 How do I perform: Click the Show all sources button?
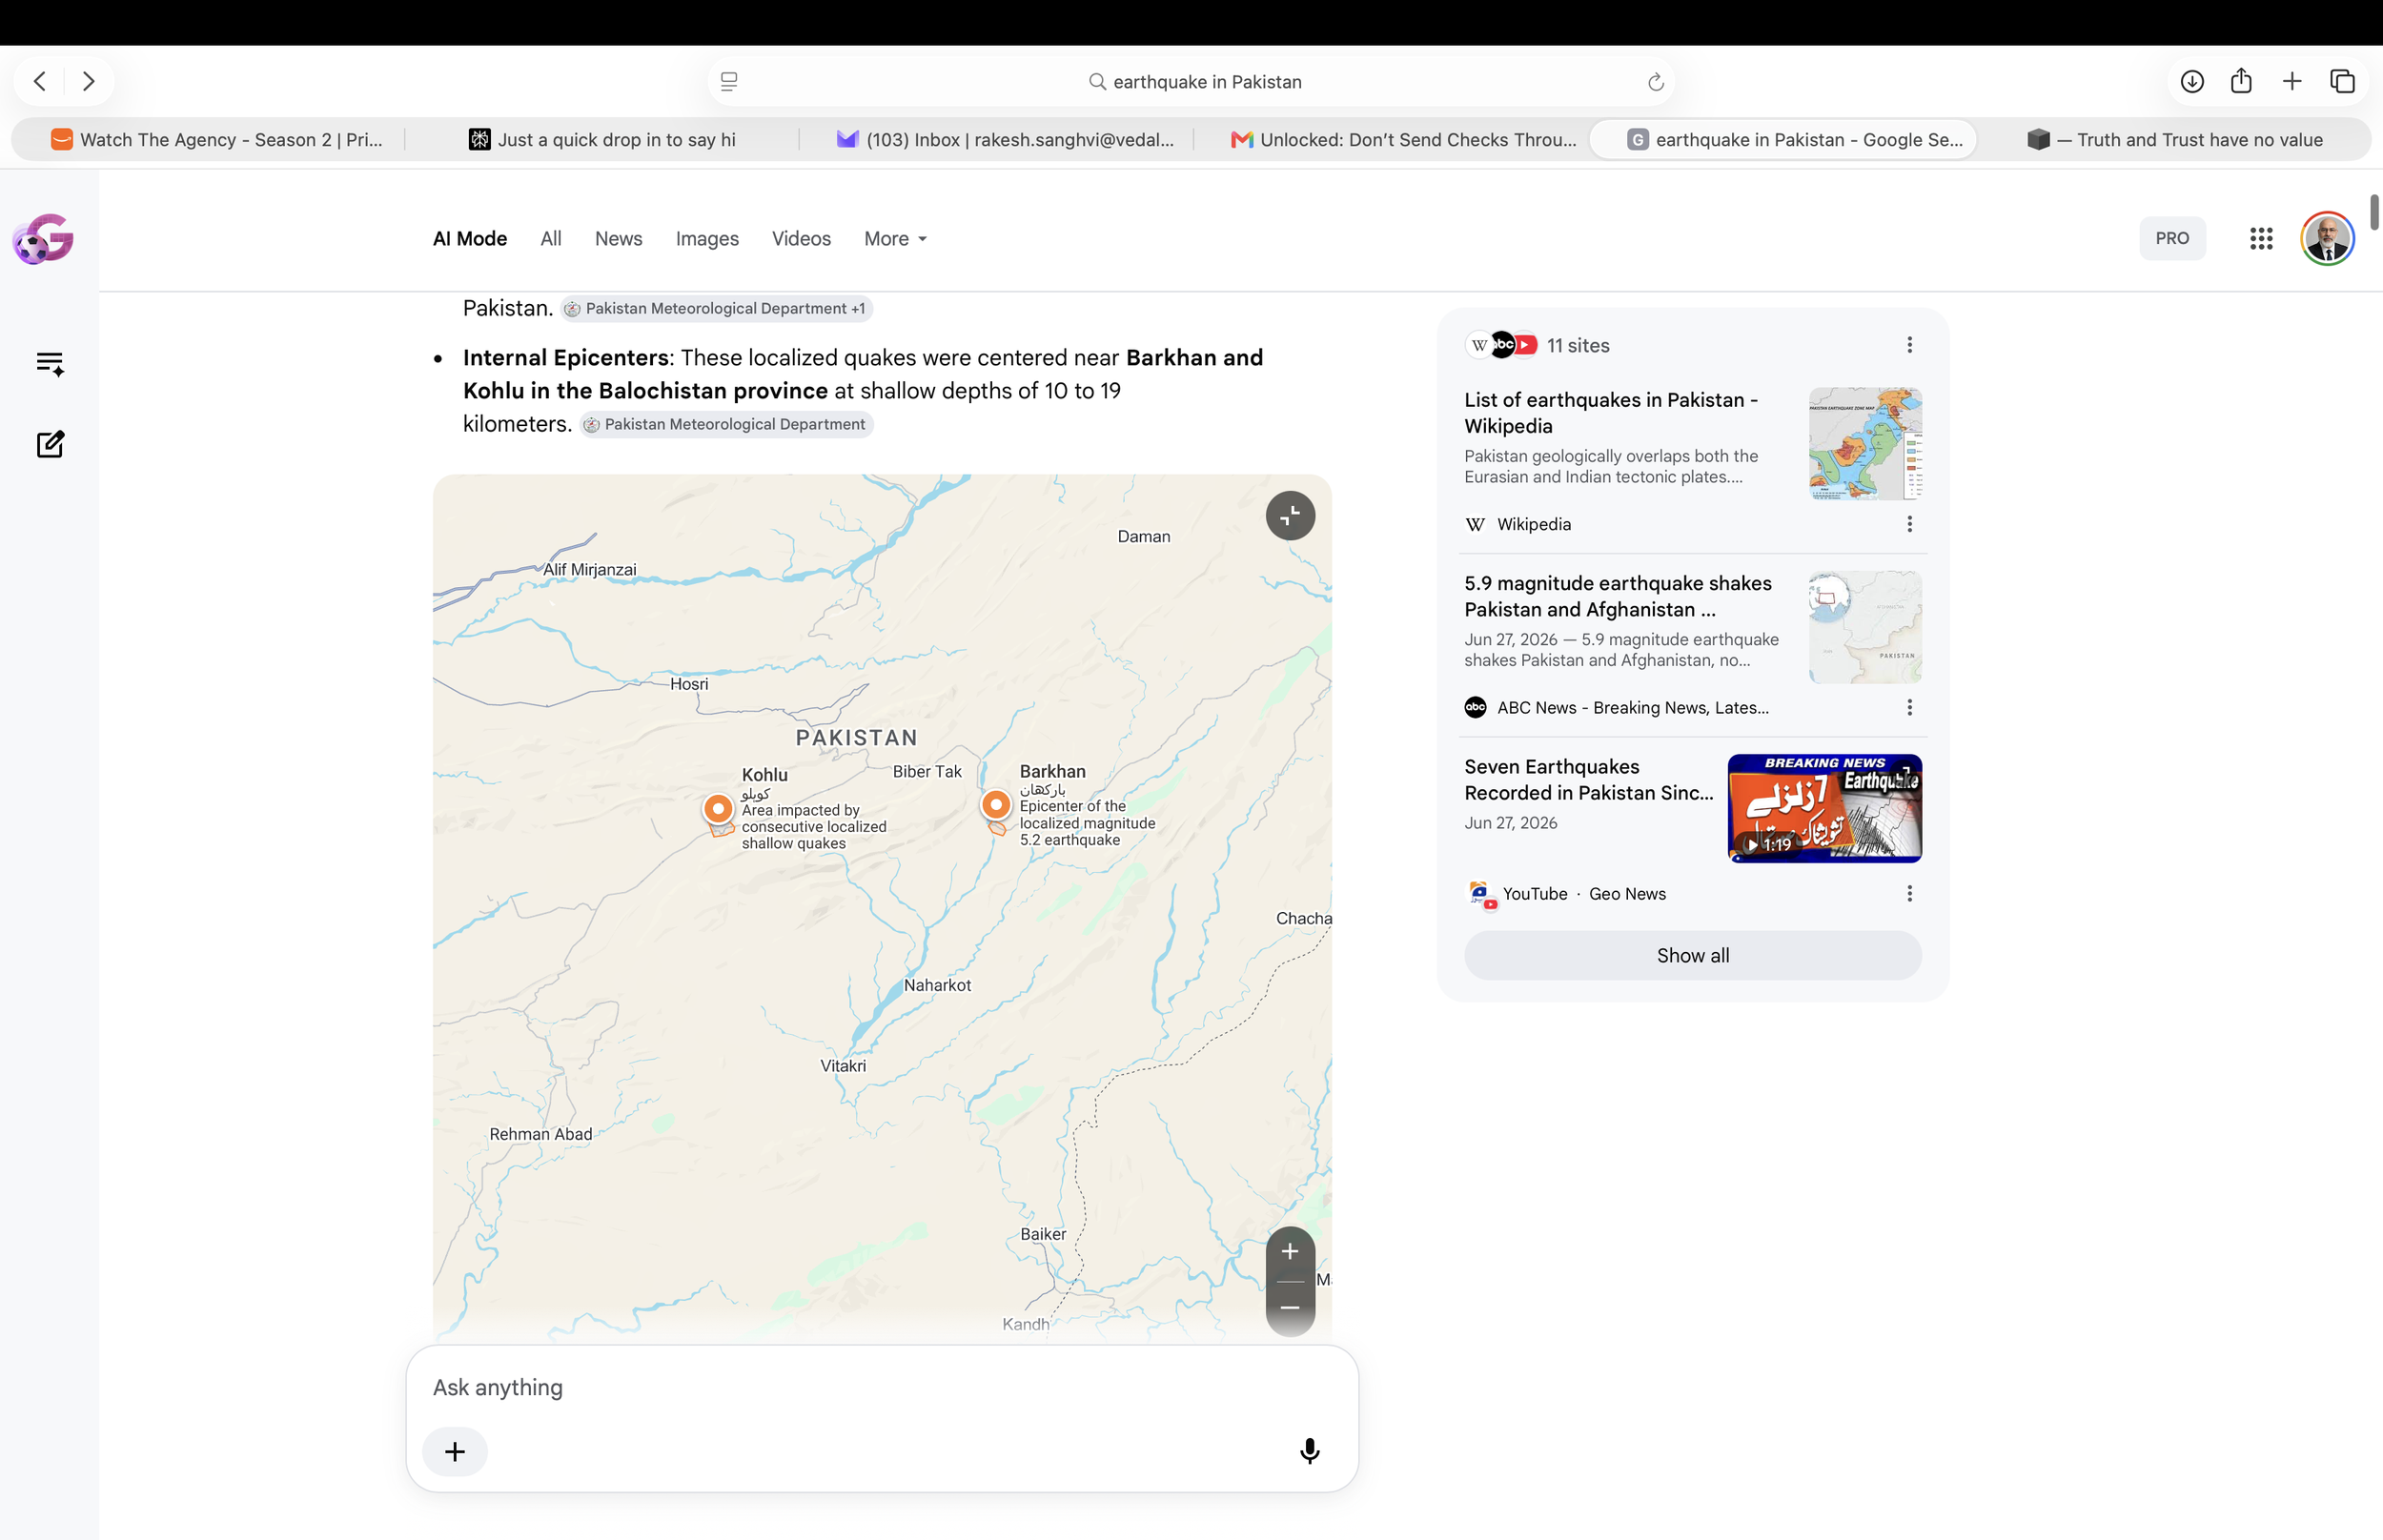point(1692,955)
